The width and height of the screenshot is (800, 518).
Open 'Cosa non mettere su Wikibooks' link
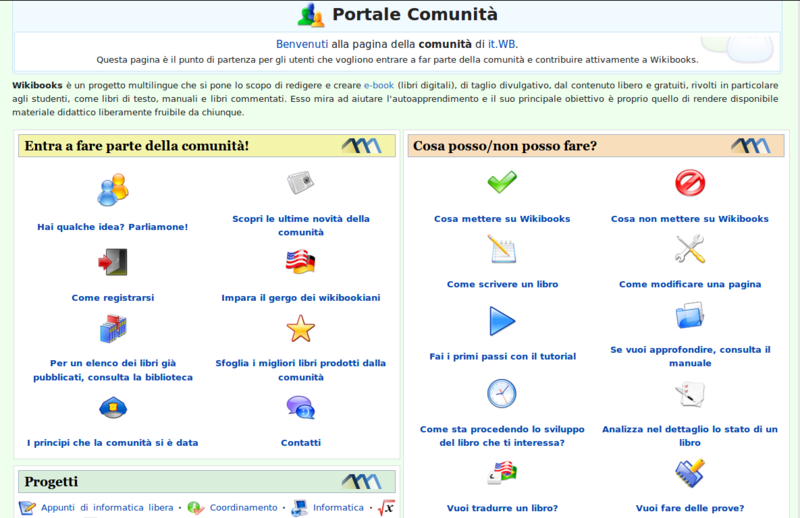tap(690, 218)
